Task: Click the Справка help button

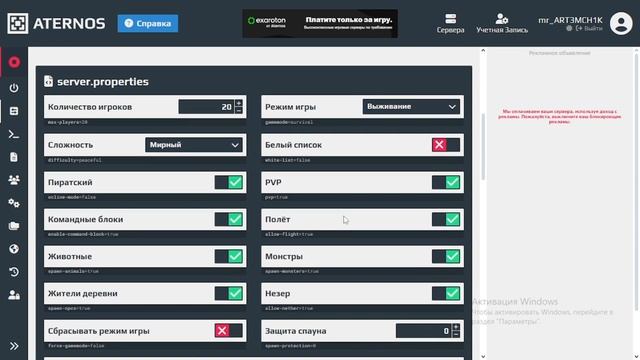Action: [x=148, y=24]
